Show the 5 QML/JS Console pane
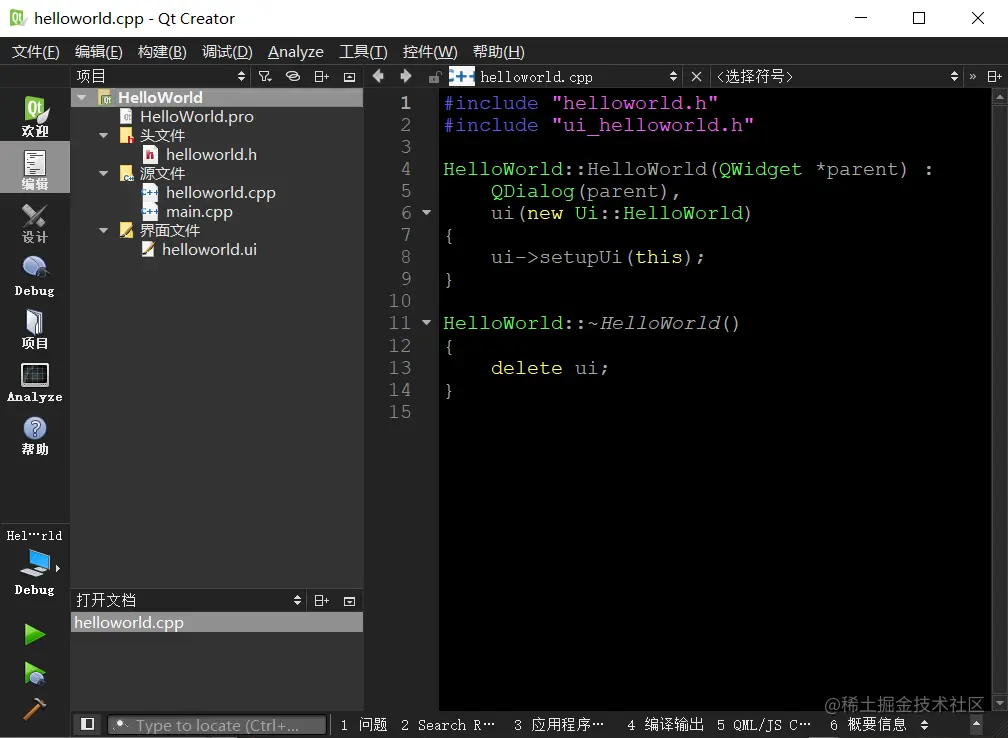The image size is (1008, 738). point(764,725)
